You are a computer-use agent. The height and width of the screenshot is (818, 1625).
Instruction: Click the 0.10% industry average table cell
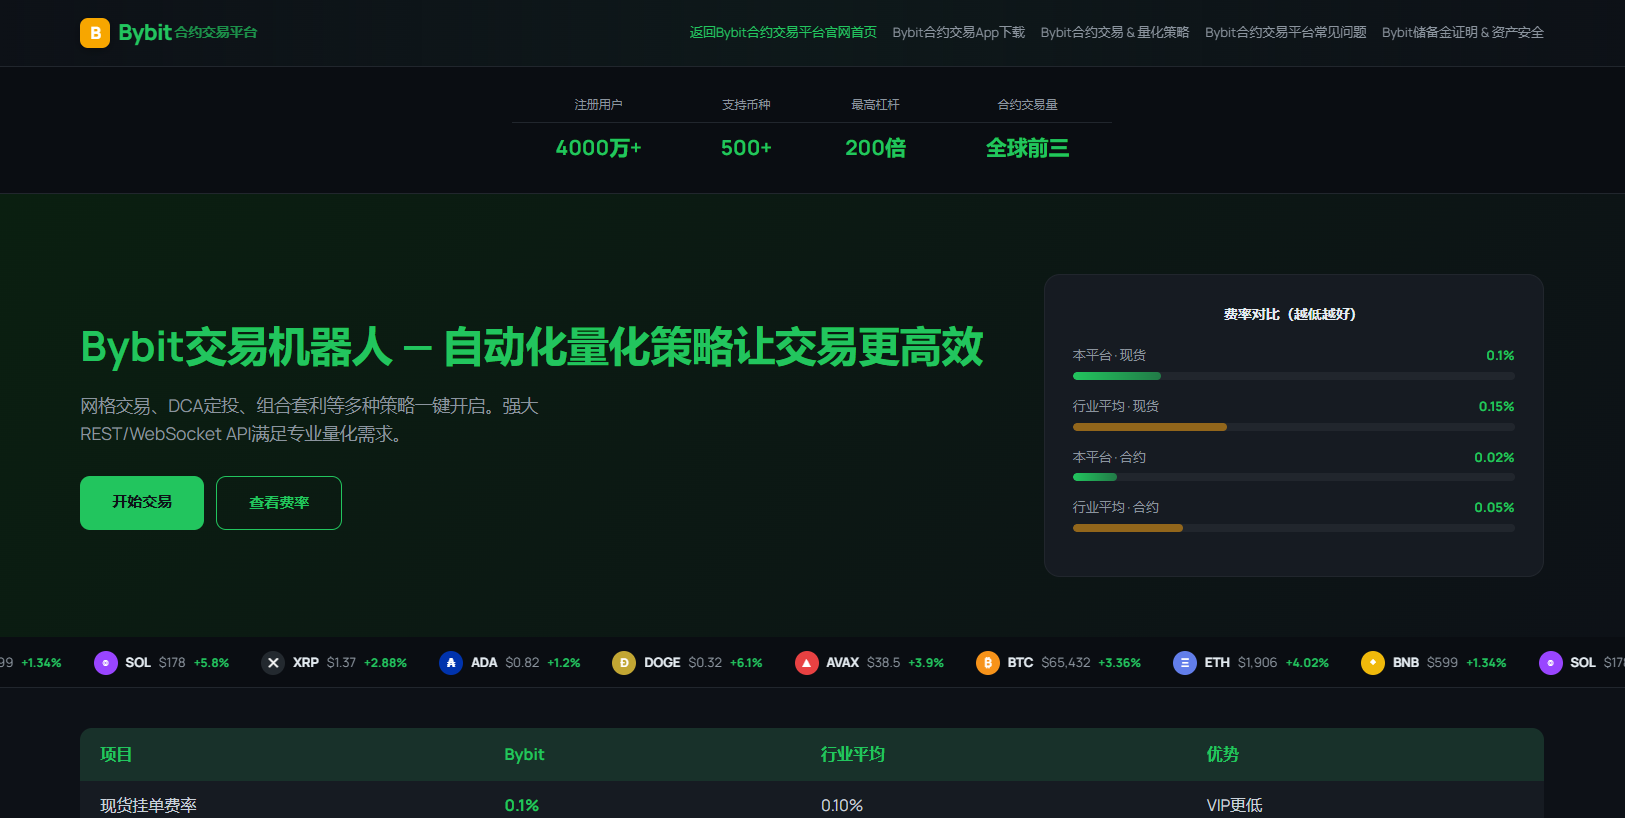[x=842, y=805]
